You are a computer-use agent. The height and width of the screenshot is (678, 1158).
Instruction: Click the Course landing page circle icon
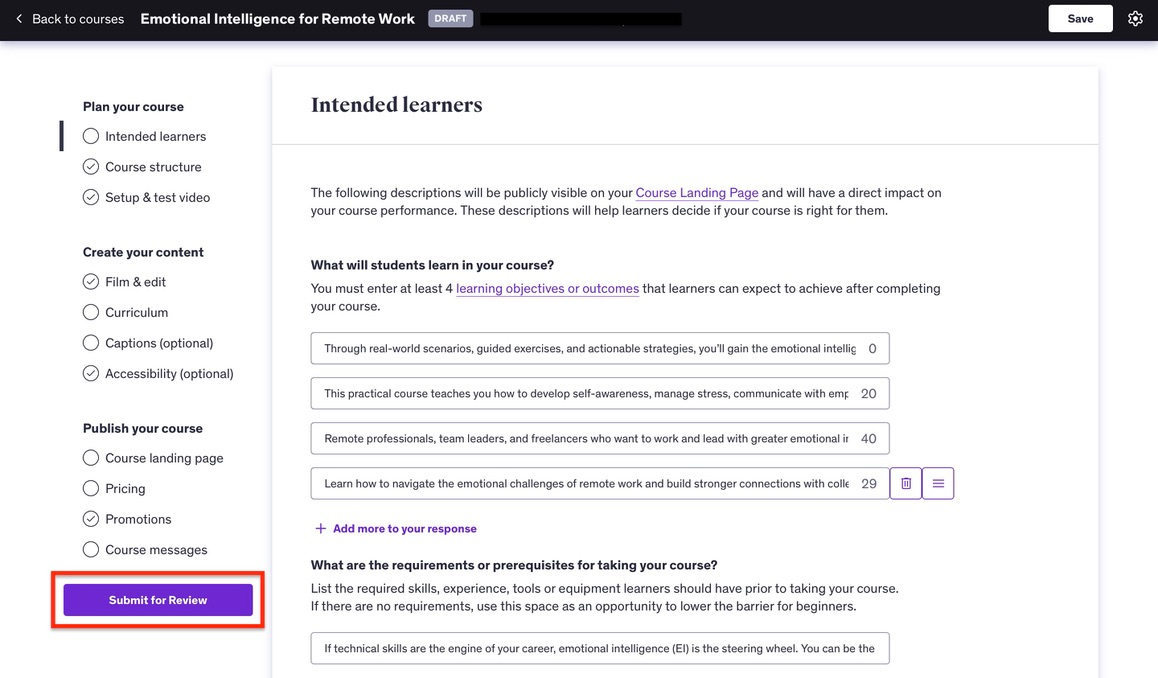[91, 458]
